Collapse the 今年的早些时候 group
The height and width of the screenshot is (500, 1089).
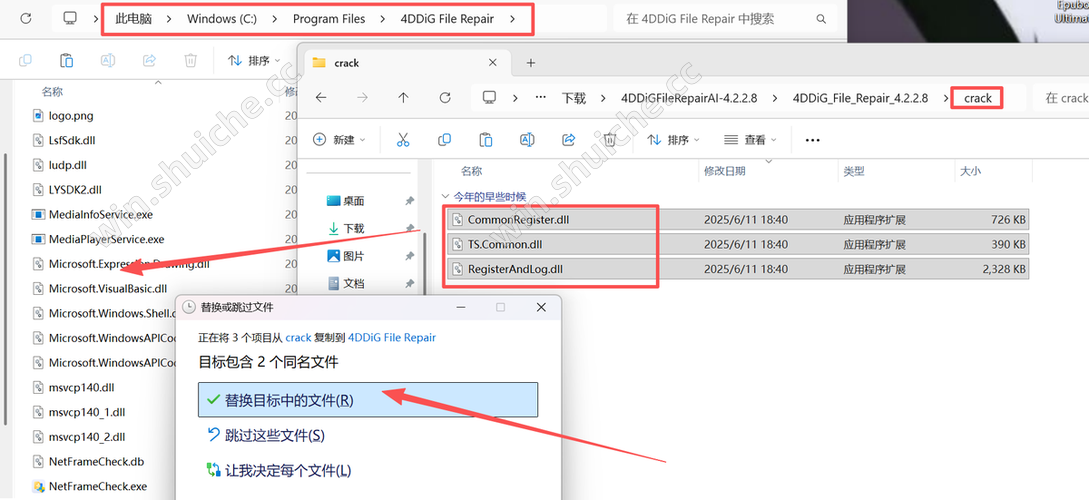(445, 197)
